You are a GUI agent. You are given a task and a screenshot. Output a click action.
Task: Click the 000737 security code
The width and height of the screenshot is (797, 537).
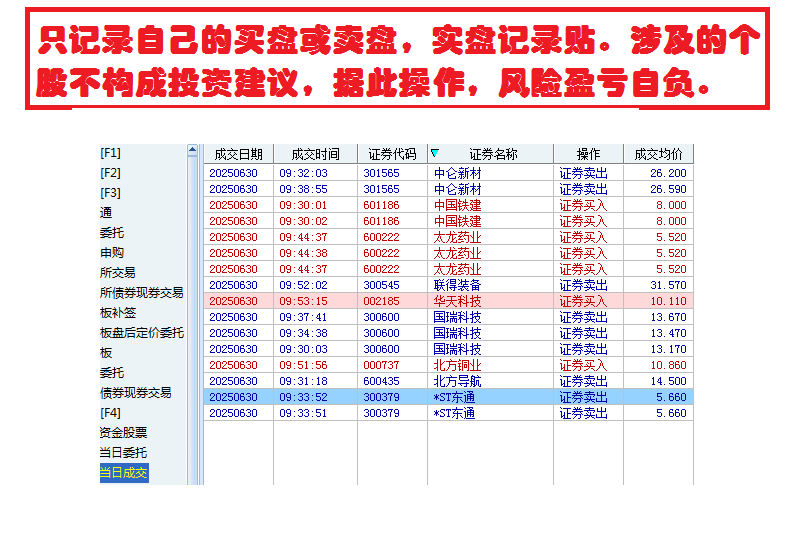(381, 365)
